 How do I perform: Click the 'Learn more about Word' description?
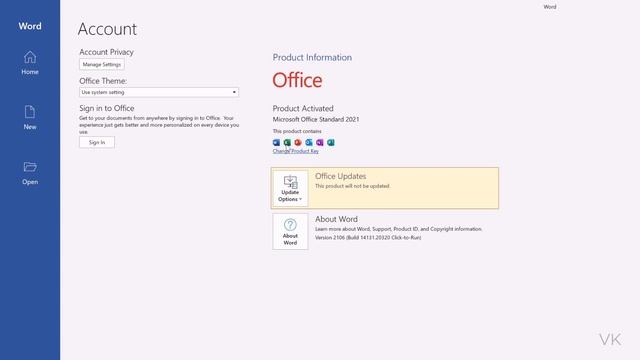[x=398, y=229]
